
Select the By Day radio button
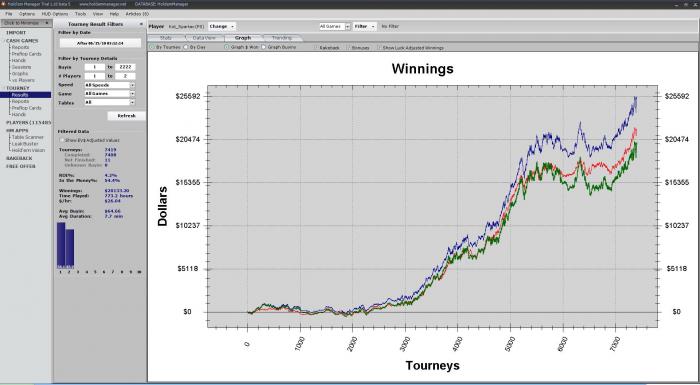187,47
